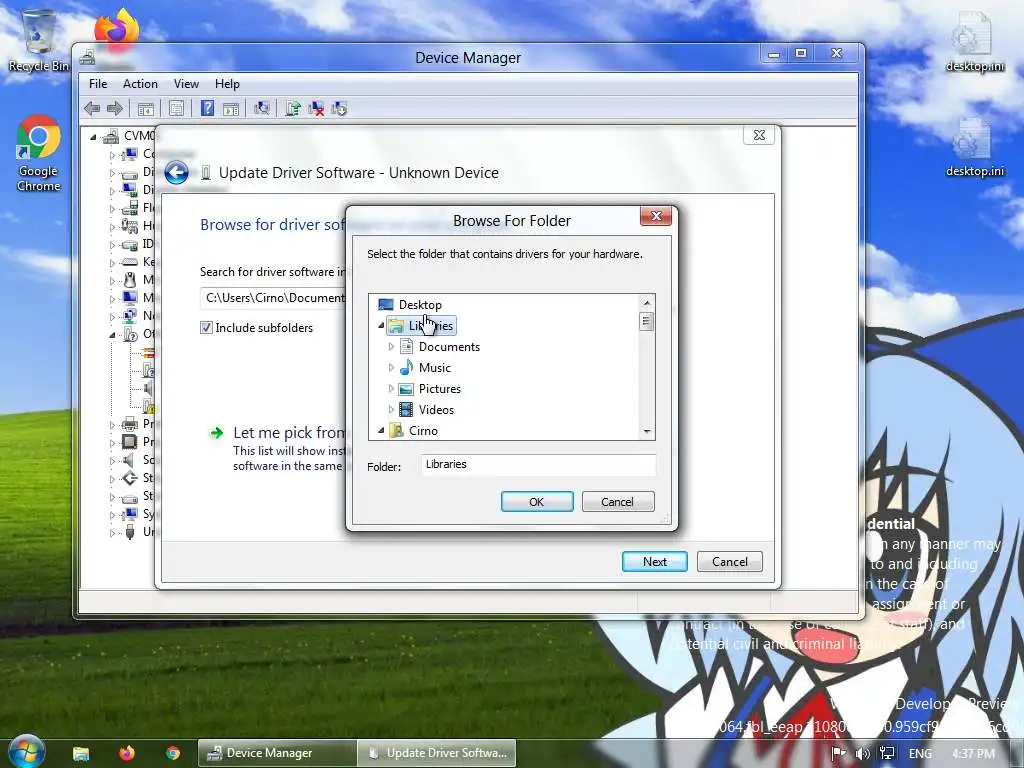Click the driver search path field C:\Users\Cirno
The width and height of the screenshot is (1024, 768).
274,298
